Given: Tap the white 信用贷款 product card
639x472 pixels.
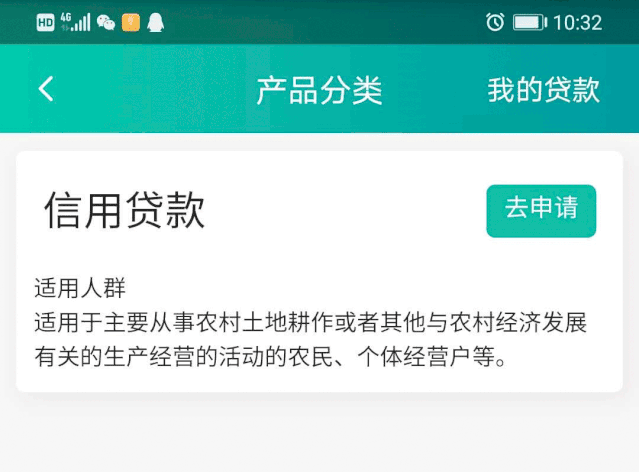Looking at the screenshot, I should [320, 271].
